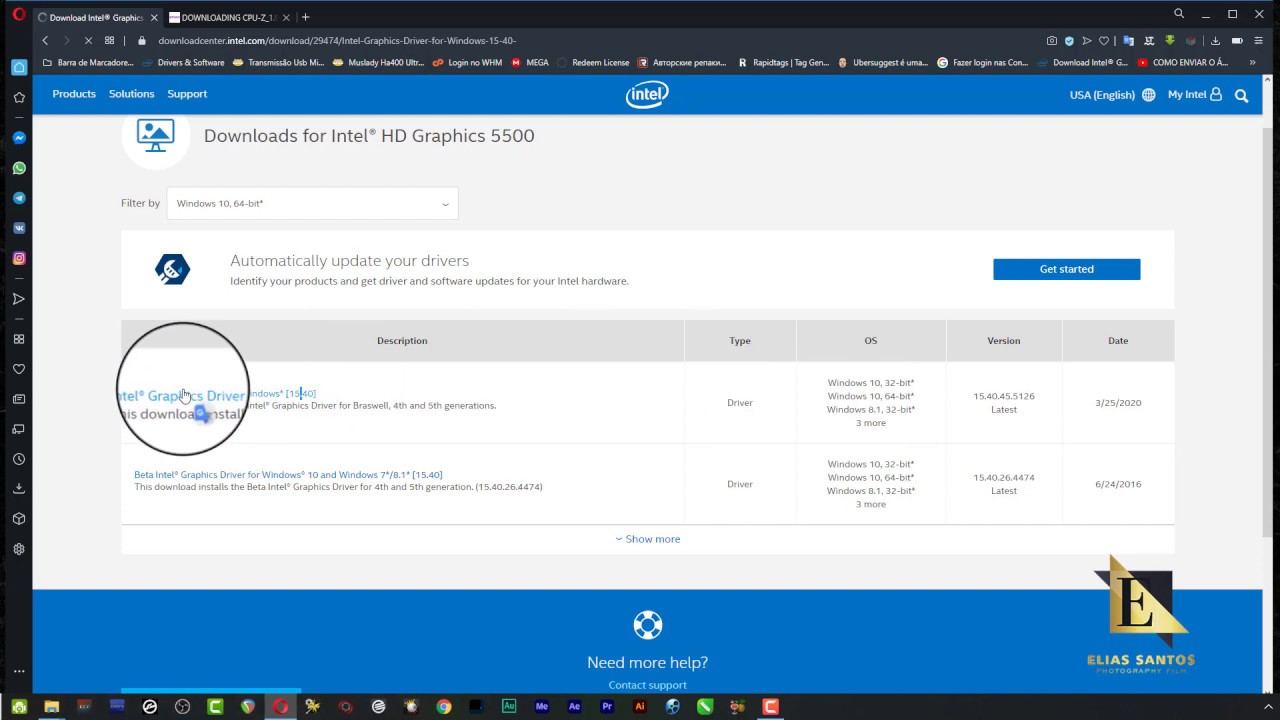
Task: Open Login no WHM bookmark
Action: (467, 62)
